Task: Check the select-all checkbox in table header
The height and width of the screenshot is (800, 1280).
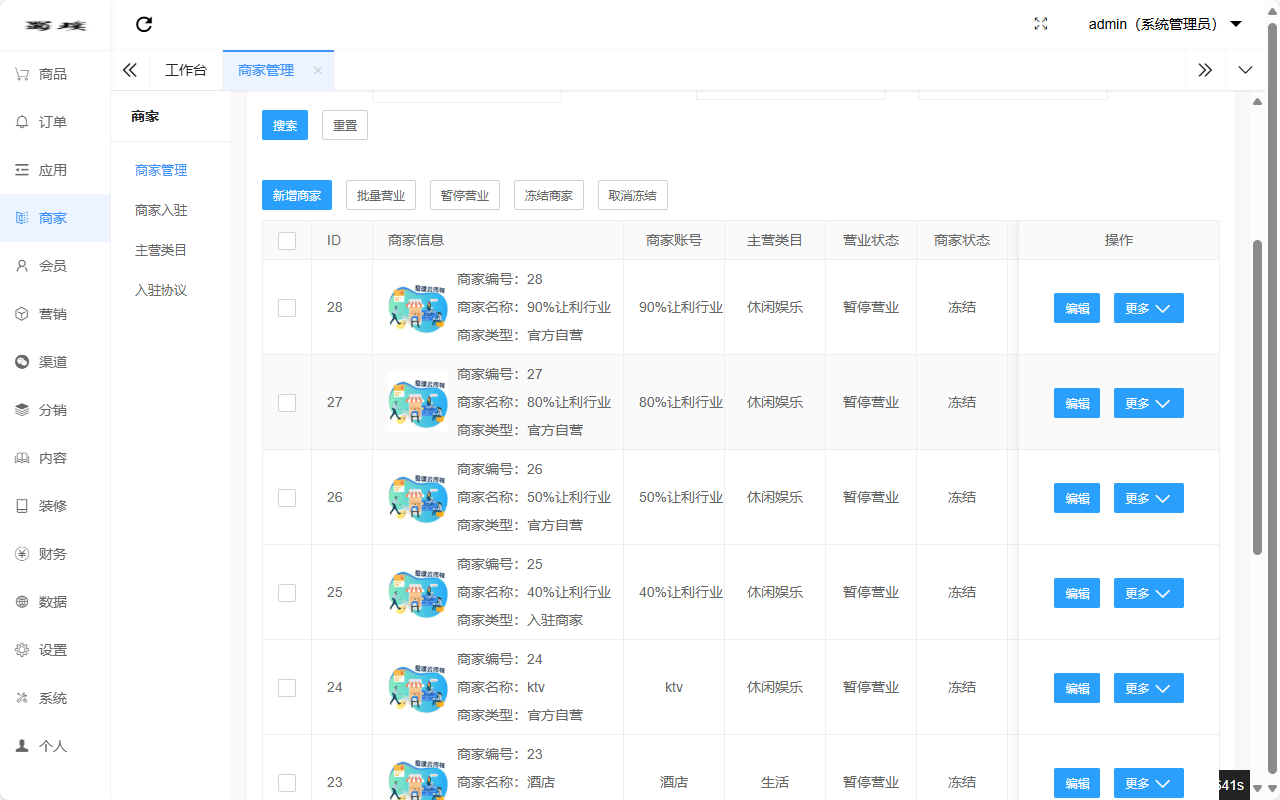Action: point(287,240)
